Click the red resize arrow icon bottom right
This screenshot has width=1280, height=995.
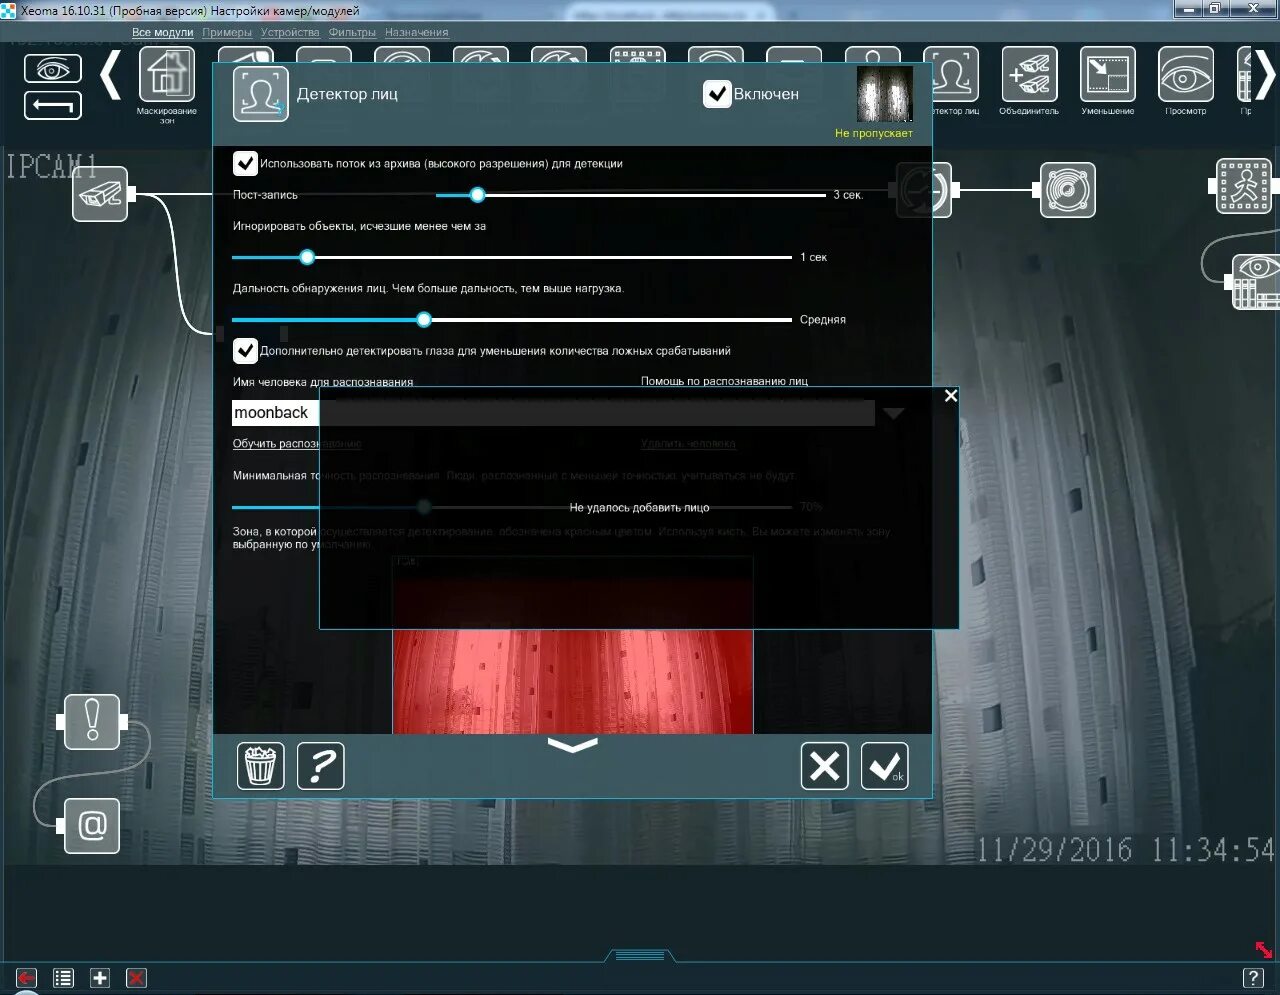[x=1264, y=949]
